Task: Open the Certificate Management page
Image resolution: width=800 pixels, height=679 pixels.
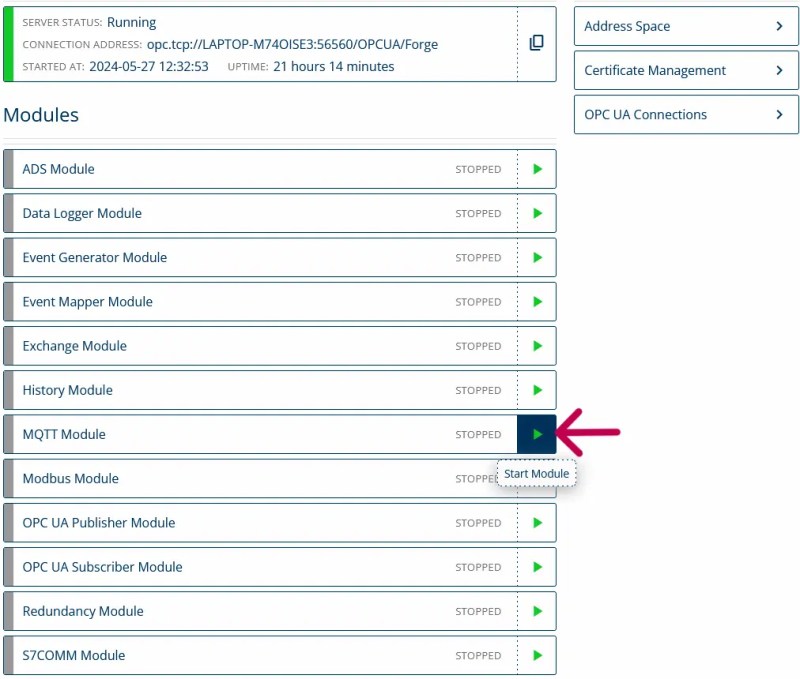Action: coord(686,70)
